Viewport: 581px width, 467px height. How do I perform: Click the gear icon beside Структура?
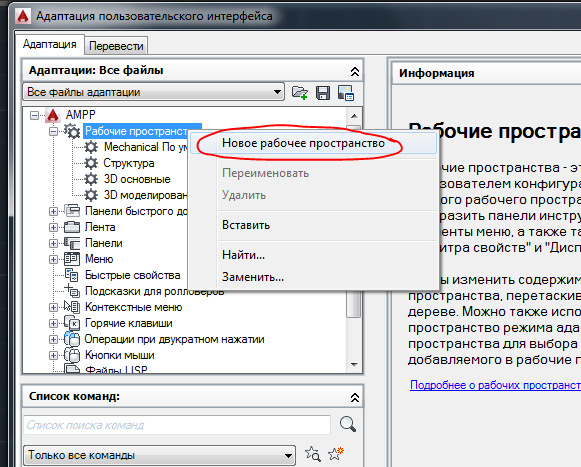pyautogui.click(x=91, y=163)
